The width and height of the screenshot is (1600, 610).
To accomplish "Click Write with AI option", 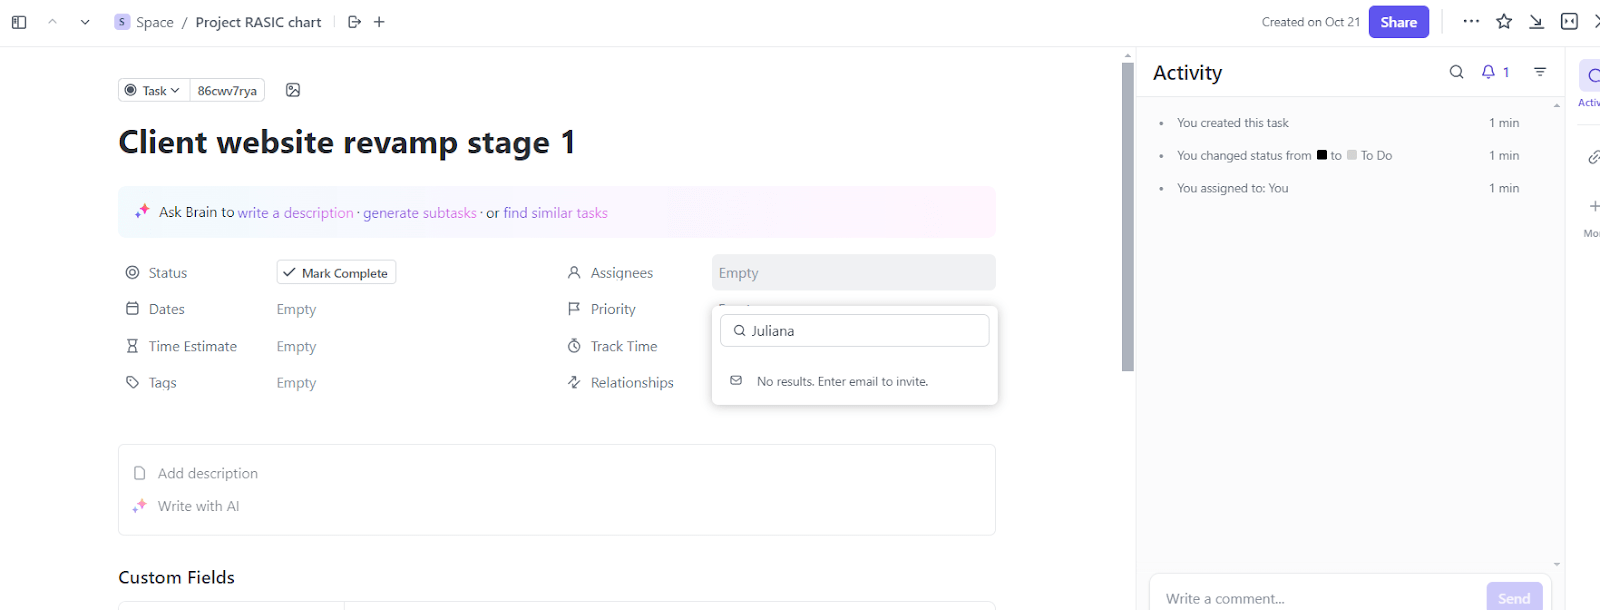I will coord(198,506).
